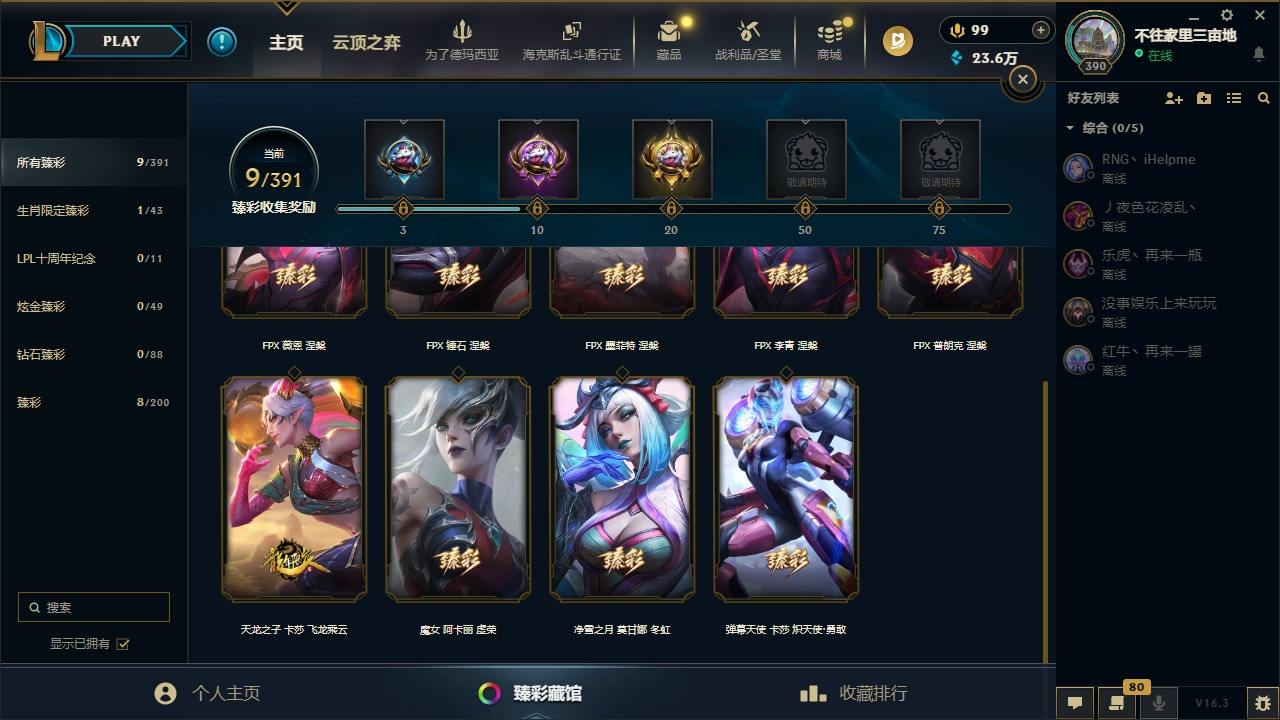Click the 20 milestone lock on progress bar
This screenshot has width=1280, height=720.
click(x=671, y=208)
